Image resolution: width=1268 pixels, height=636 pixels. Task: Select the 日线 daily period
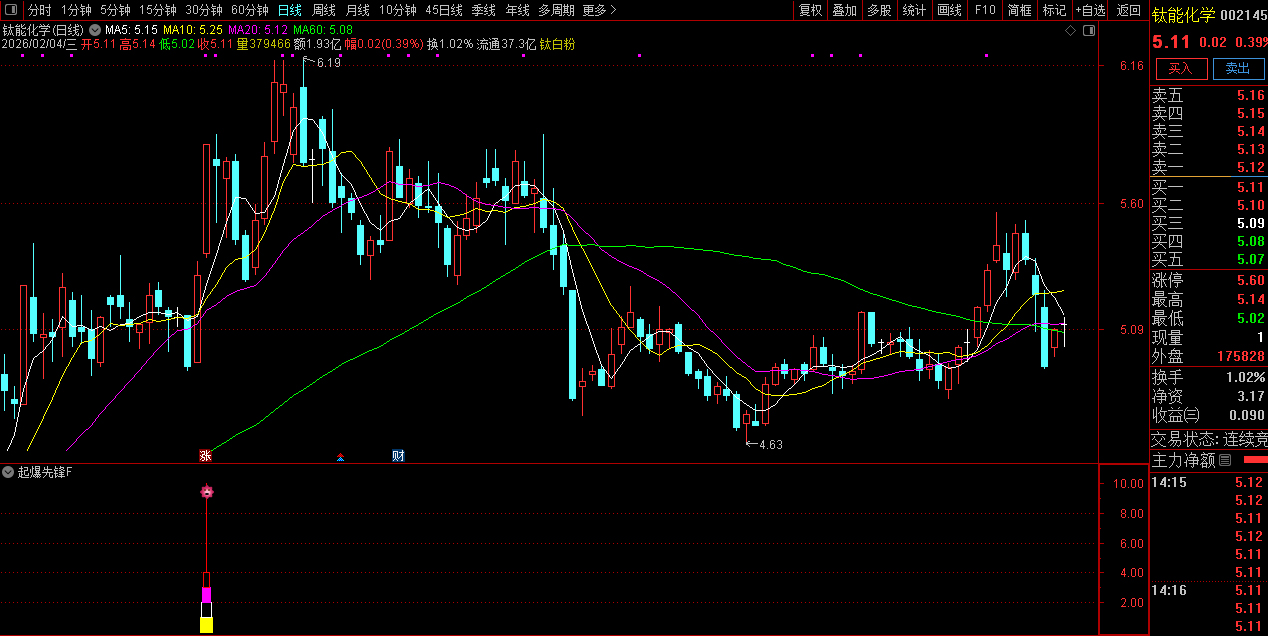(290, 10)
